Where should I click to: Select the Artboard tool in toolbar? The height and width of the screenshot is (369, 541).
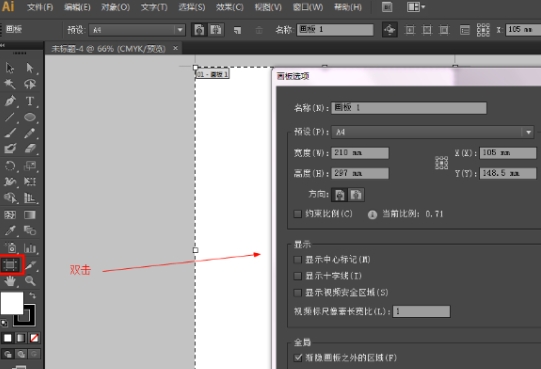(x=10, y=265)
